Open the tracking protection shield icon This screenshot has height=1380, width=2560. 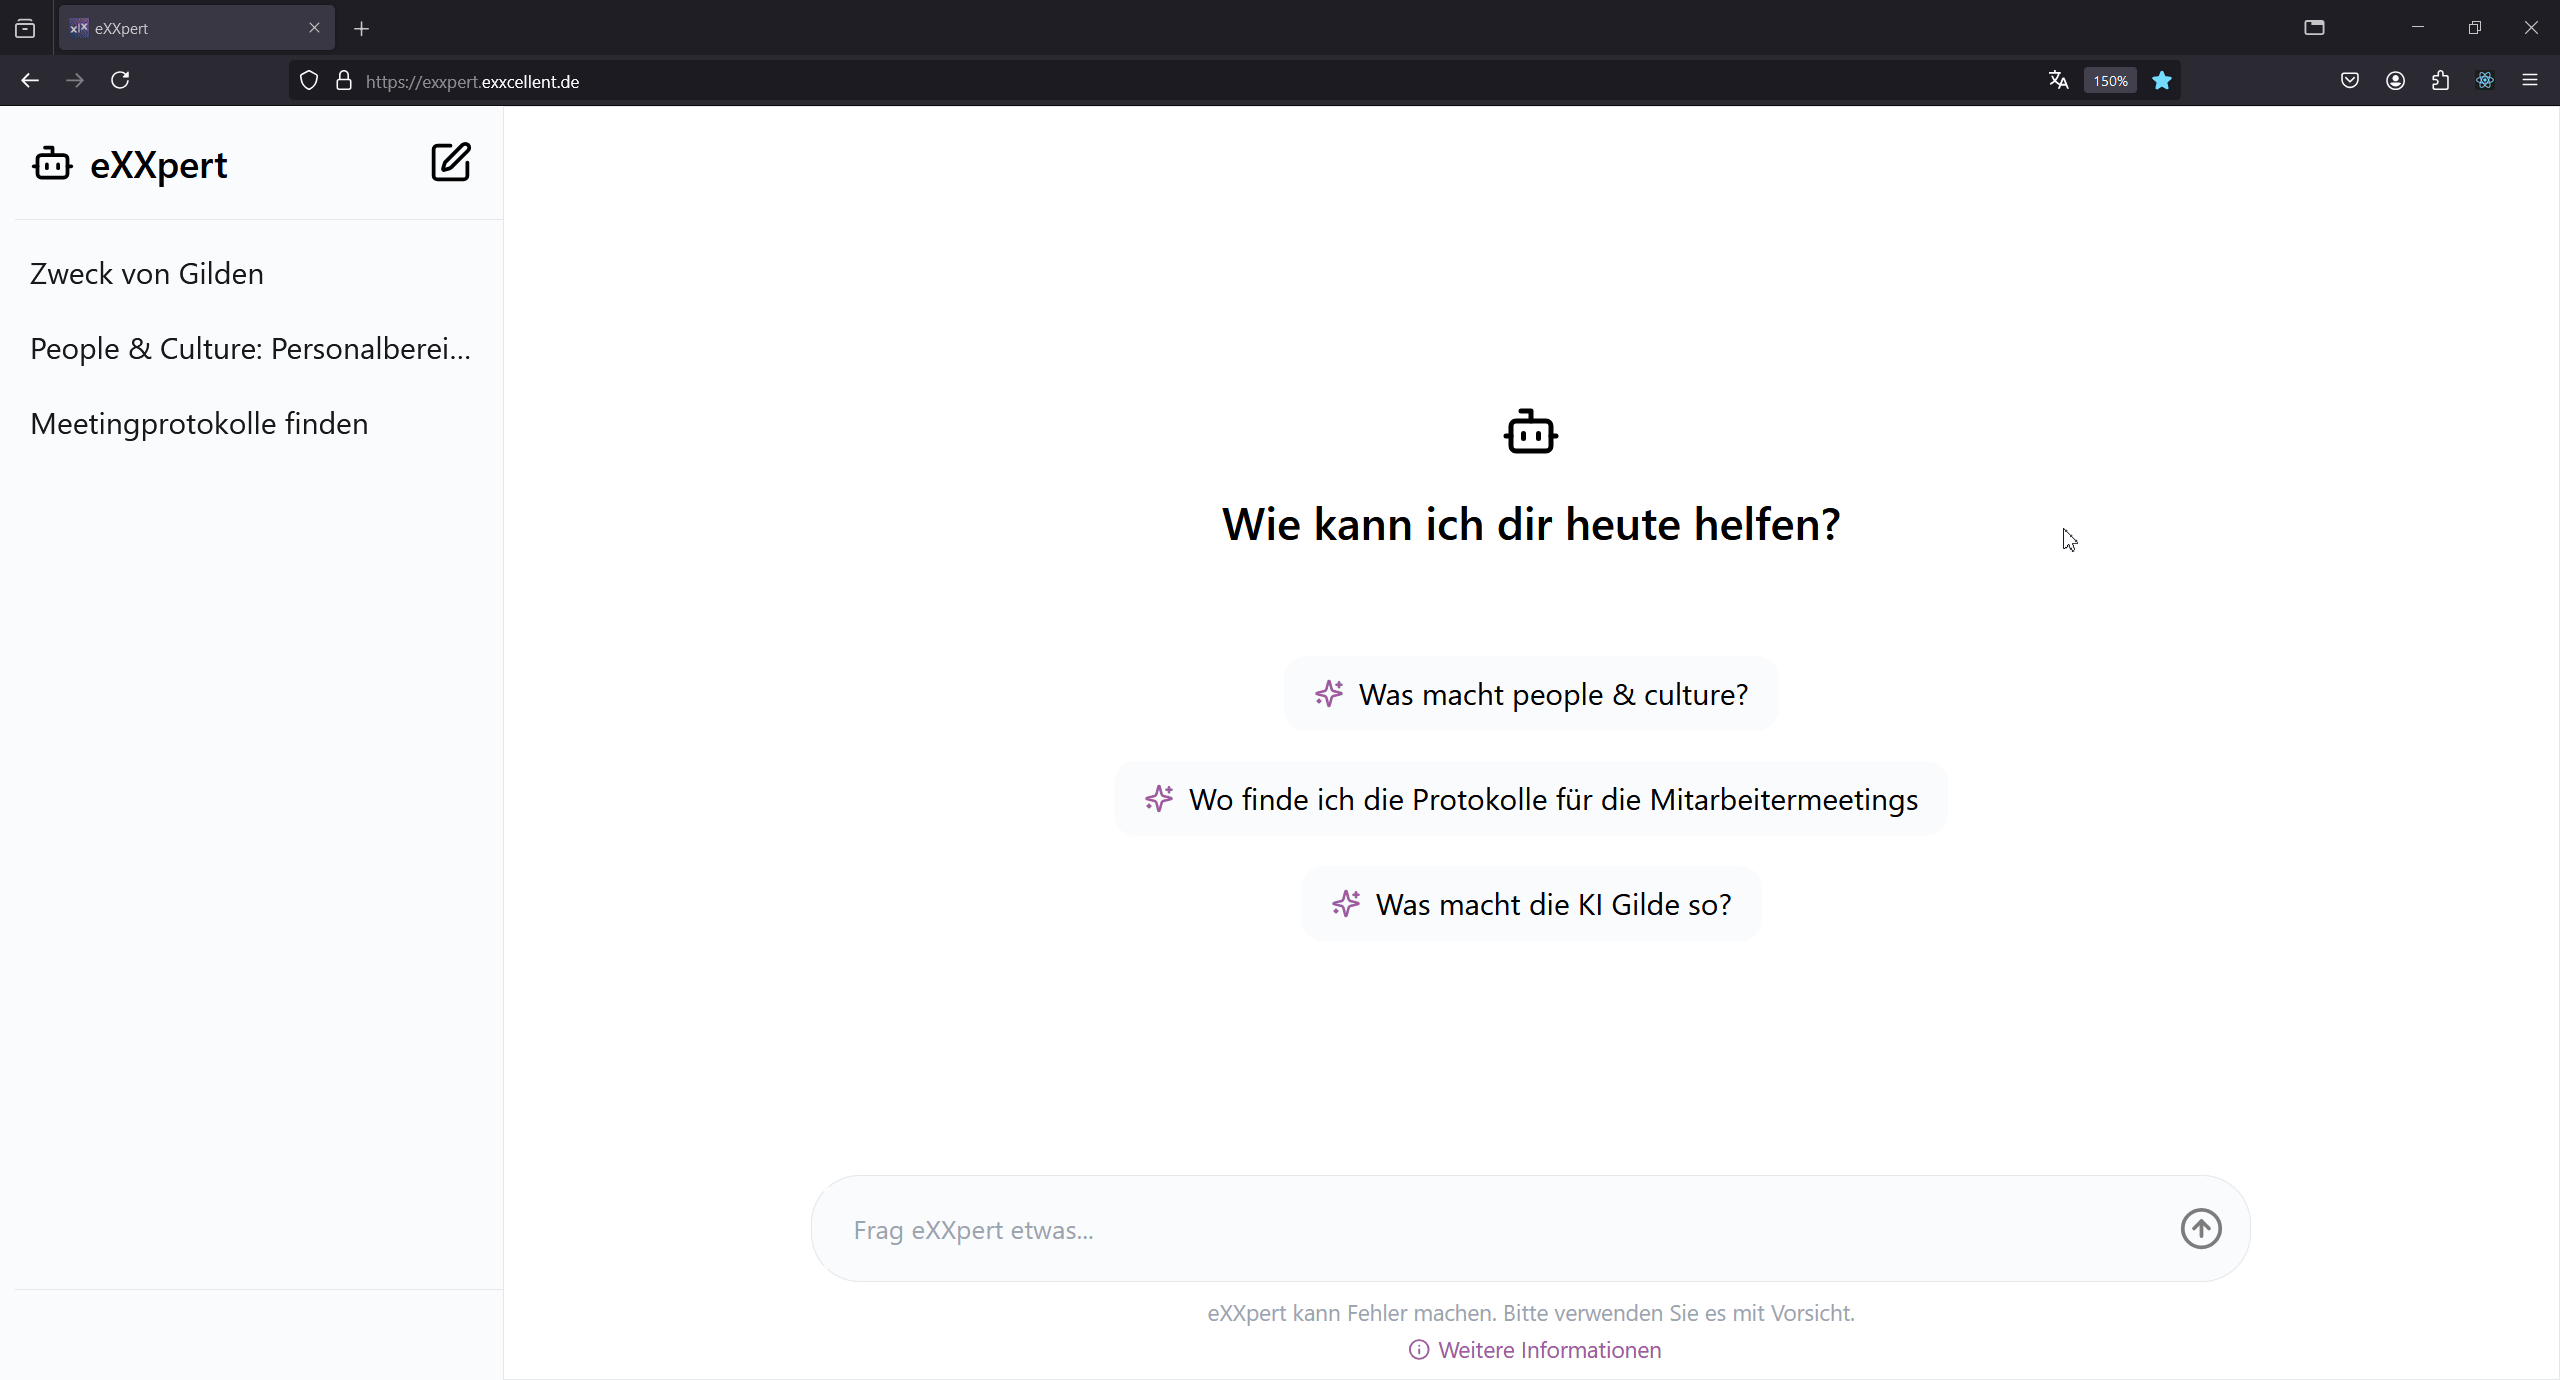(x=309, y=81)
